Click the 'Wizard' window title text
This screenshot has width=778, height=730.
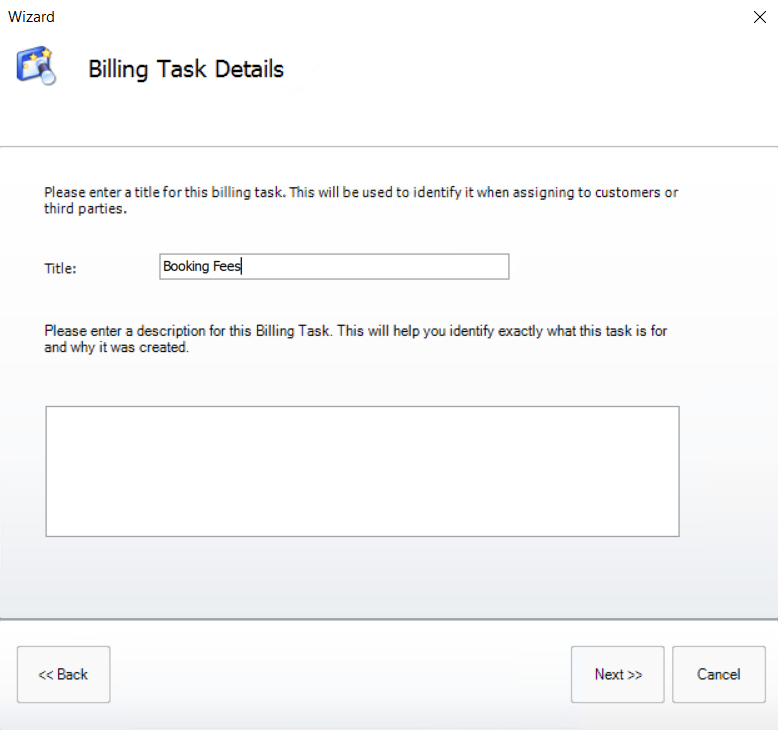[x=31, y=17]
